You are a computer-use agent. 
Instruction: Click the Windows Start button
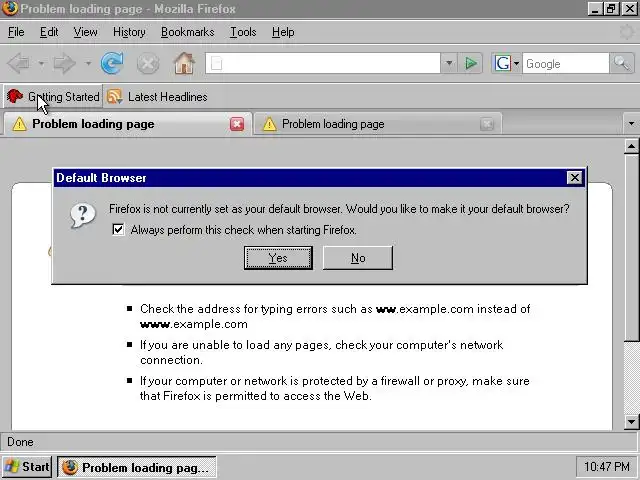27,467
